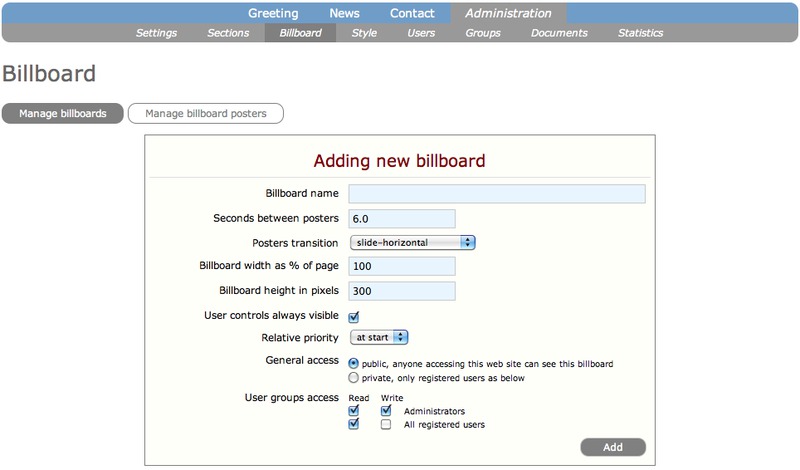Enable Write access for All registered users
800x470 pixels.
(385, 424)
